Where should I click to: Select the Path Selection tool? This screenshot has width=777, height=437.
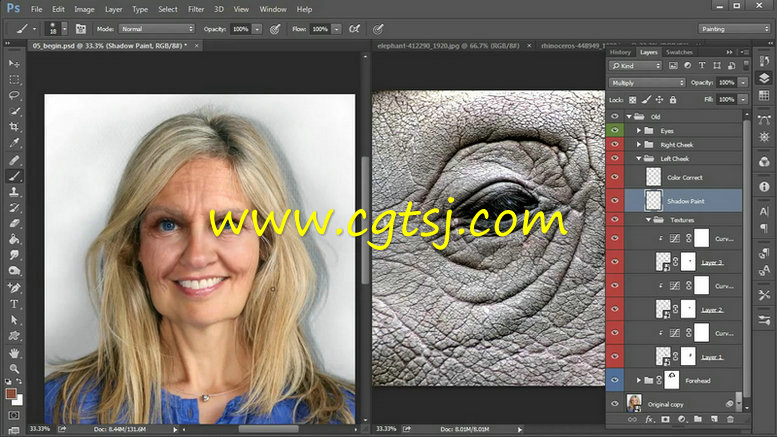[x=14, y=320]
